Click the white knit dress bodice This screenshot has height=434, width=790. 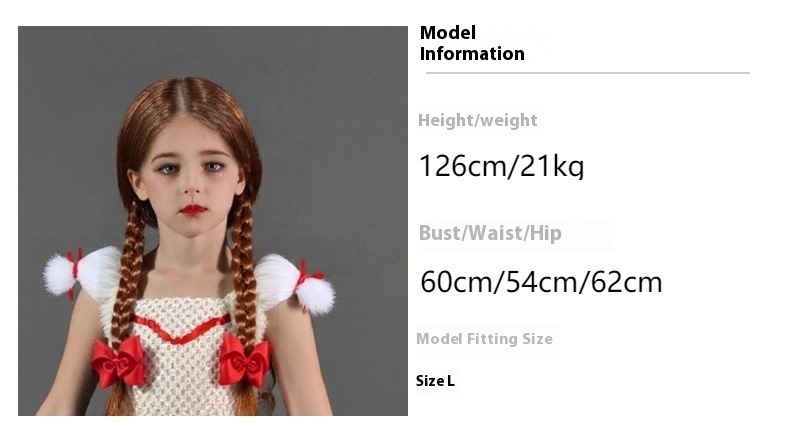(182, 368)
